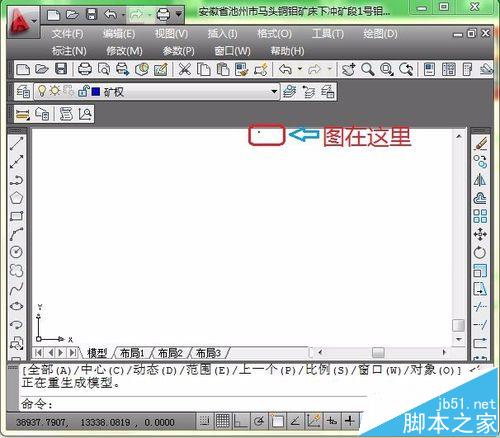Toggle the layer freeze sun icon

[55, 91]
